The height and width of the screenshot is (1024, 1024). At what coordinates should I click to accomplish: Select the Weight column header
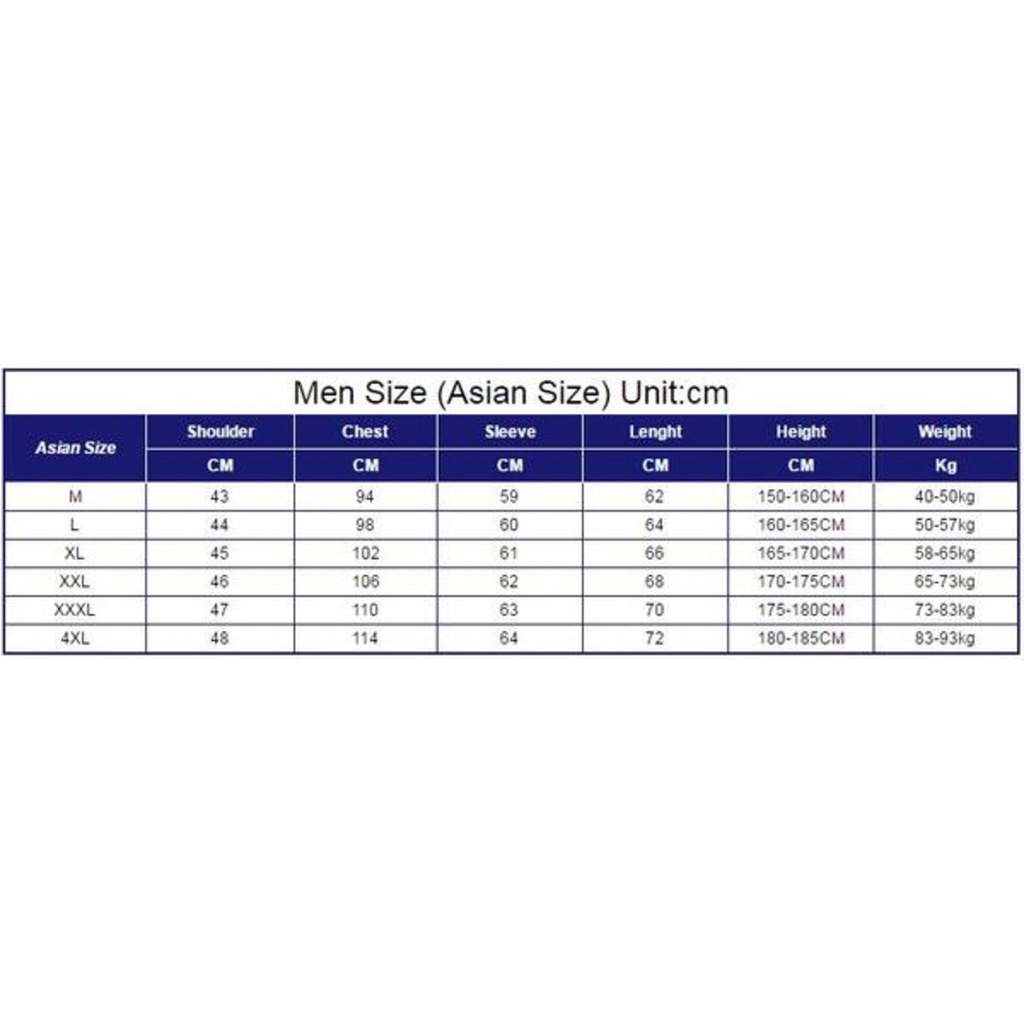tap(945, 432)
